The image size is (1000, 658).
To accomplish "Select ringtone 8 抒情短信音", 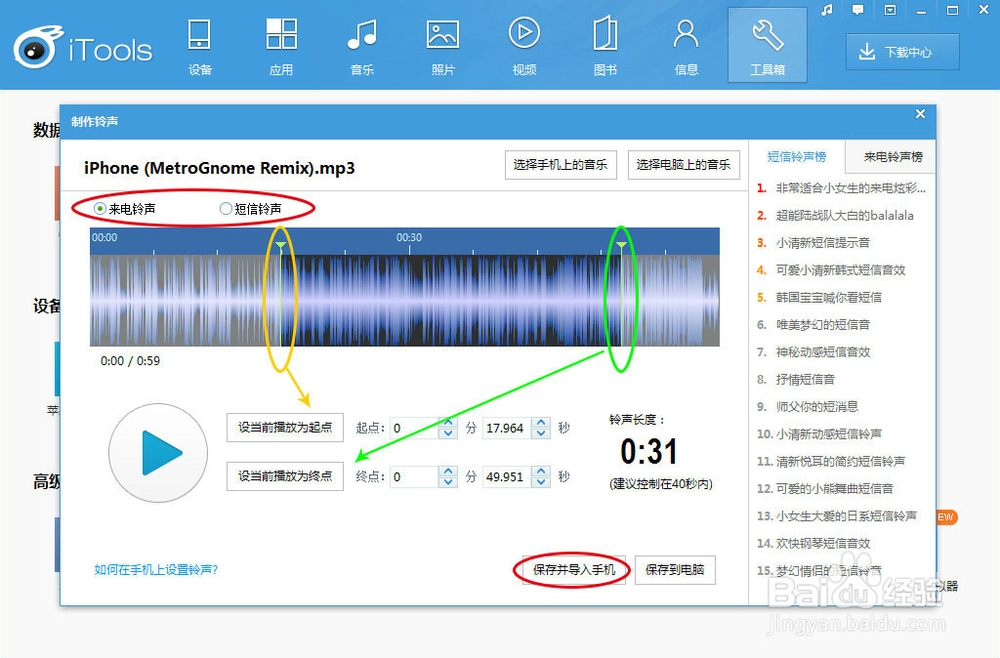I will [796, 379].
